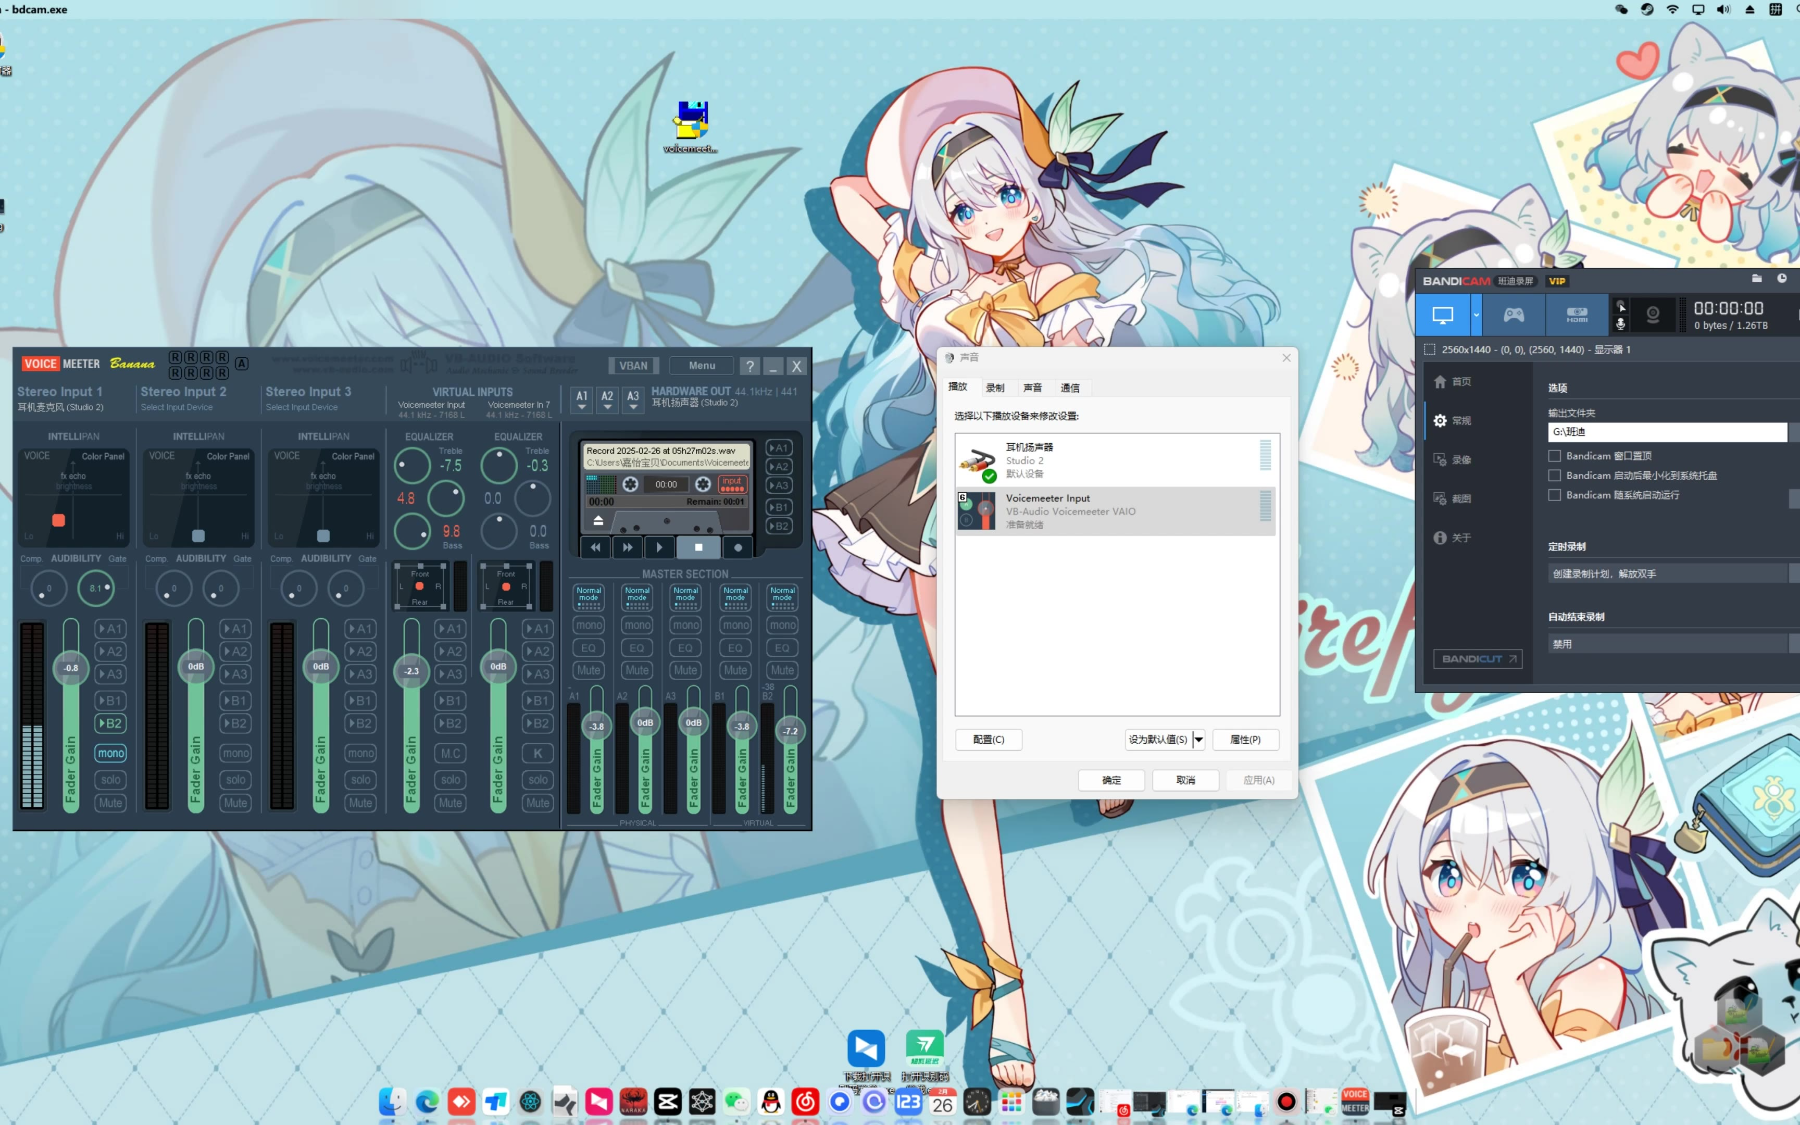Open 设为默认值 dropdown arrow in Sound dialog
Viewport: 1800px width, 1125px height.
tap(1199, 740)
